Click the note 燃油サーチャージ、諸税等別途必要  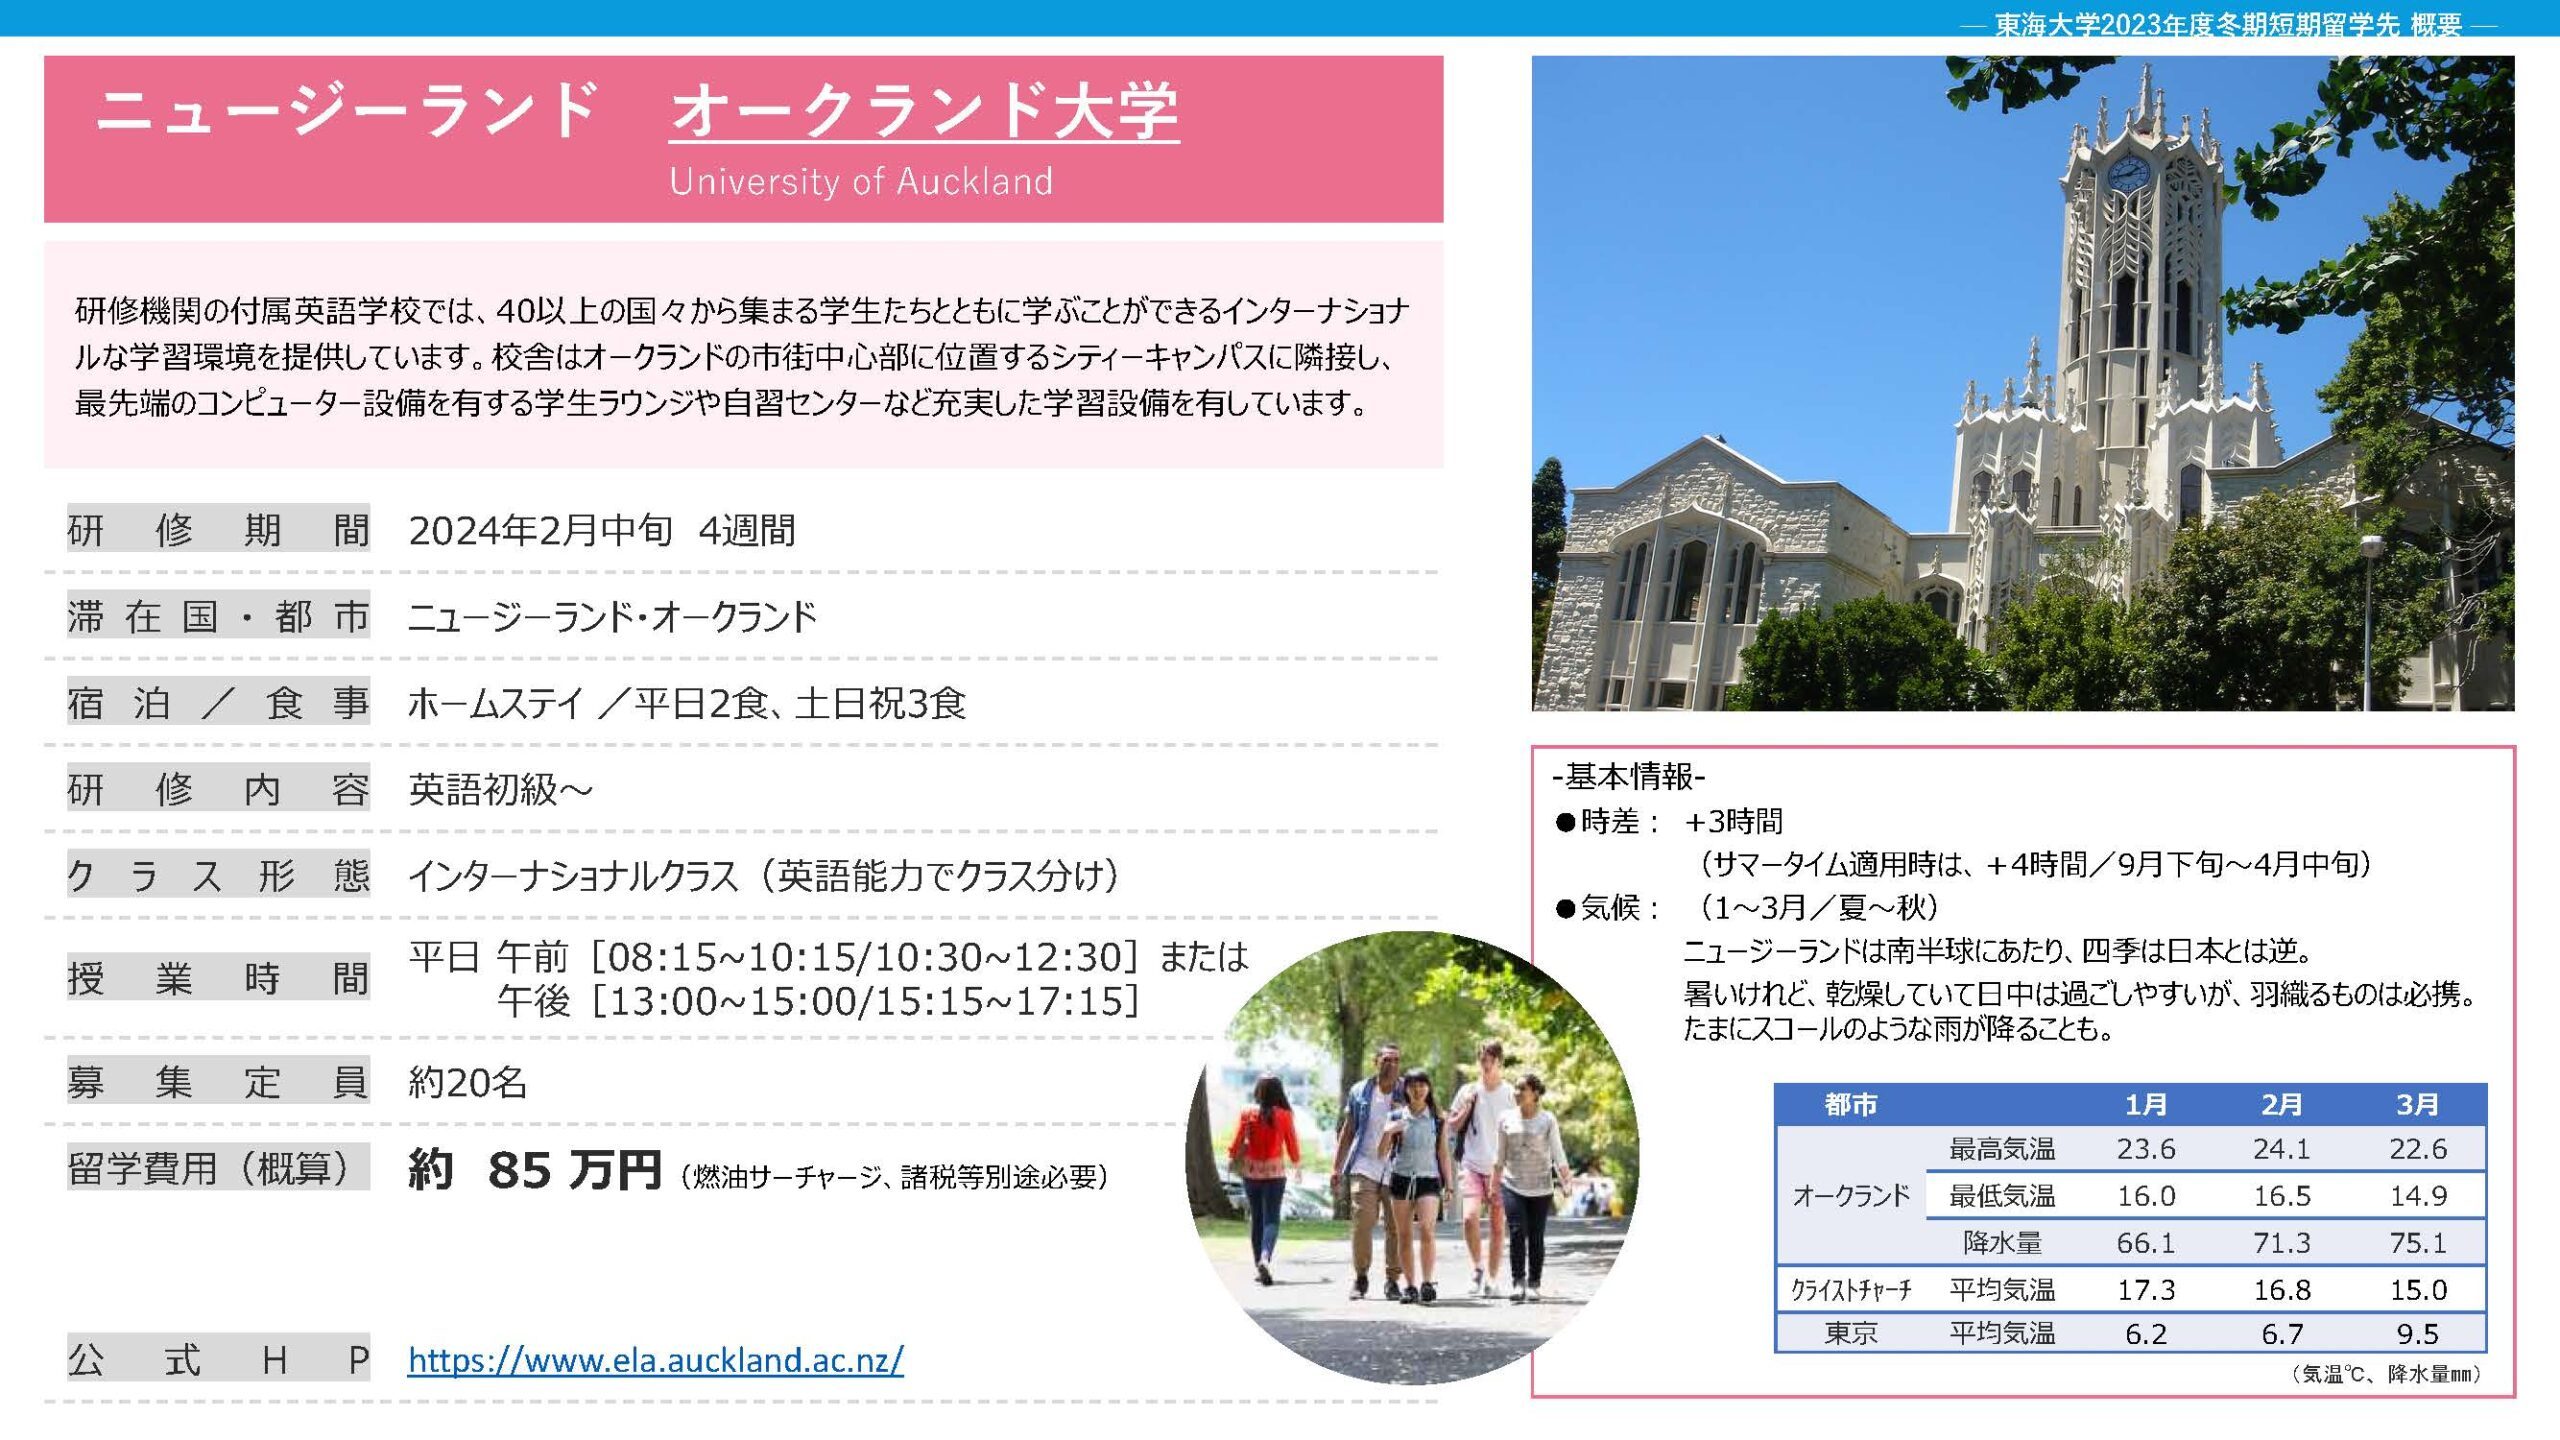[895, 1177]
